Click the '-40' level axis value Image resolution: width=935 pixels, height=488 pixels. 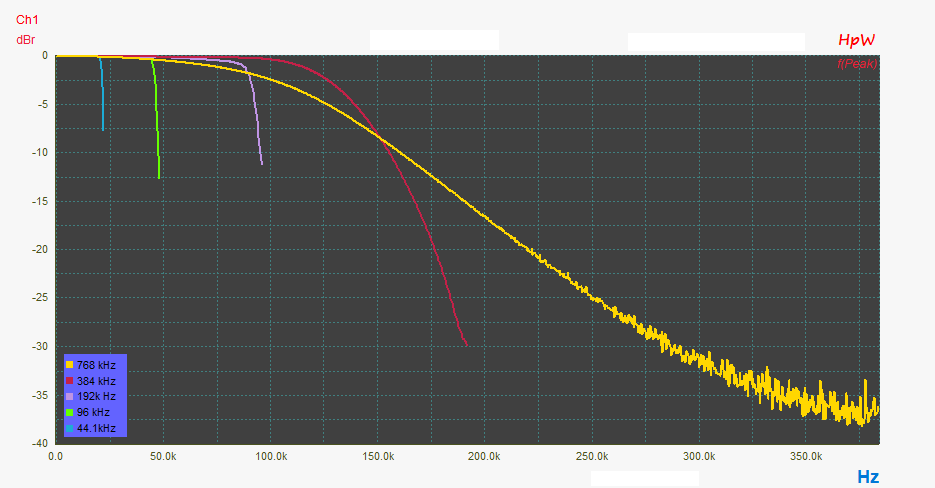41,443
